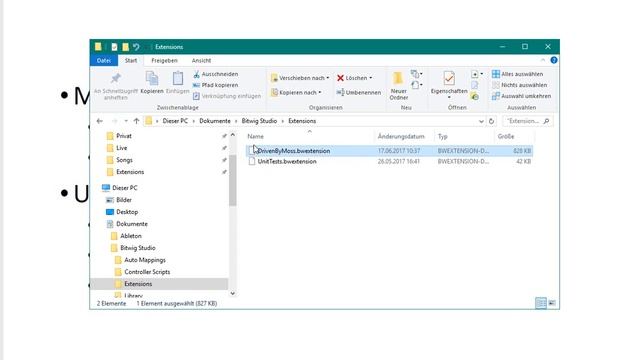Collapse the ribbon with the chevron

tap(543, 60)
